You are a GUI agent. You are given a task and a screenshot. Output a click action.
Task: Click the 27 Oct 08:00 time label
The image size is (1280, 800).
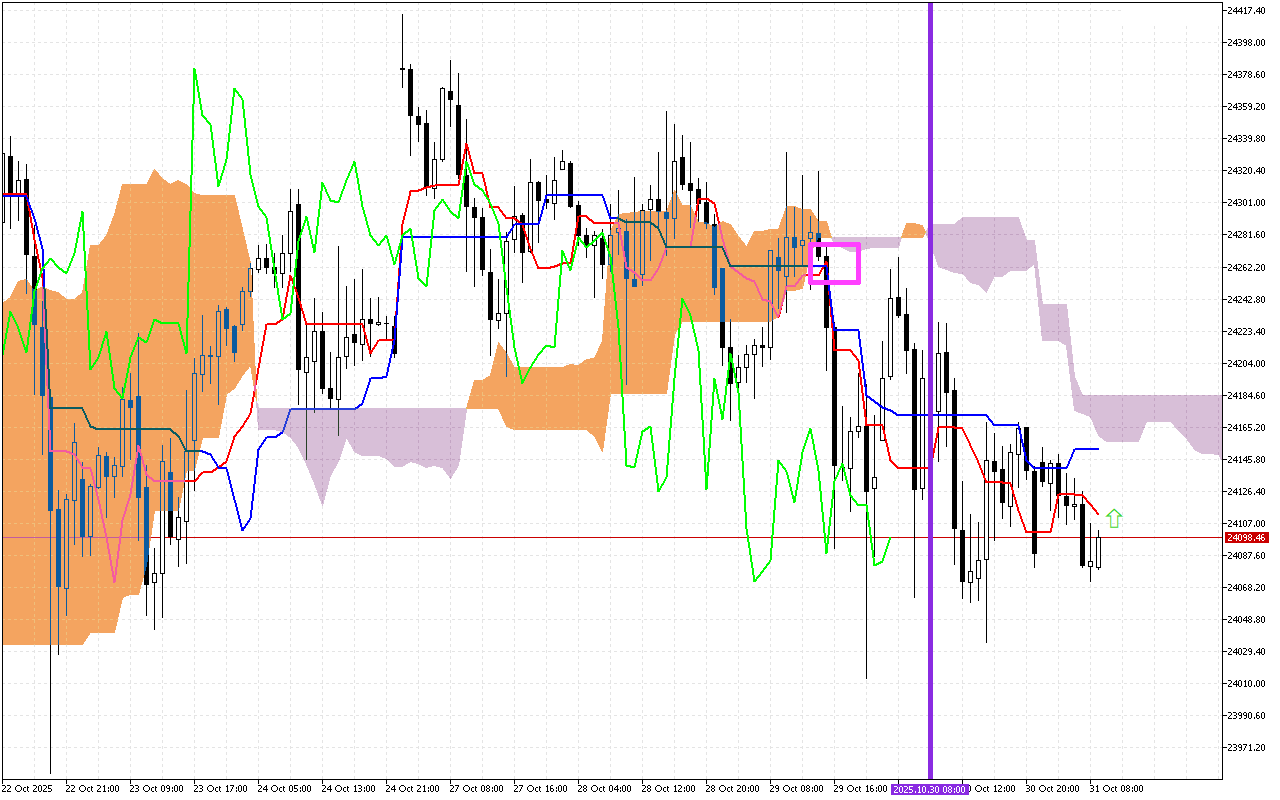coord(477,789)
